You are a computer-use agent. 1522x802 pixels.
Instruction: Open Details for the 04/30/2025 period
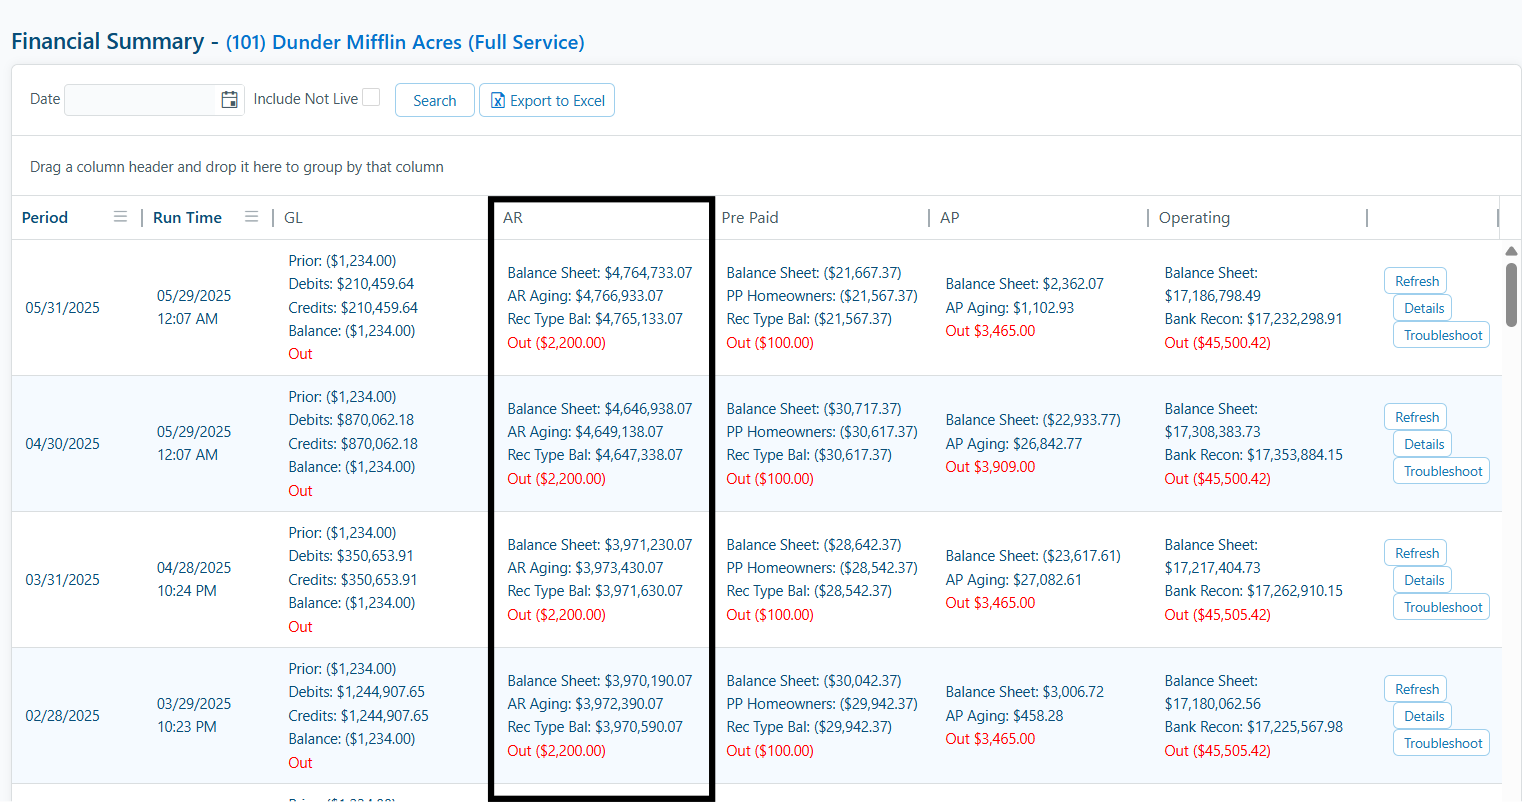pos(1423,444)
